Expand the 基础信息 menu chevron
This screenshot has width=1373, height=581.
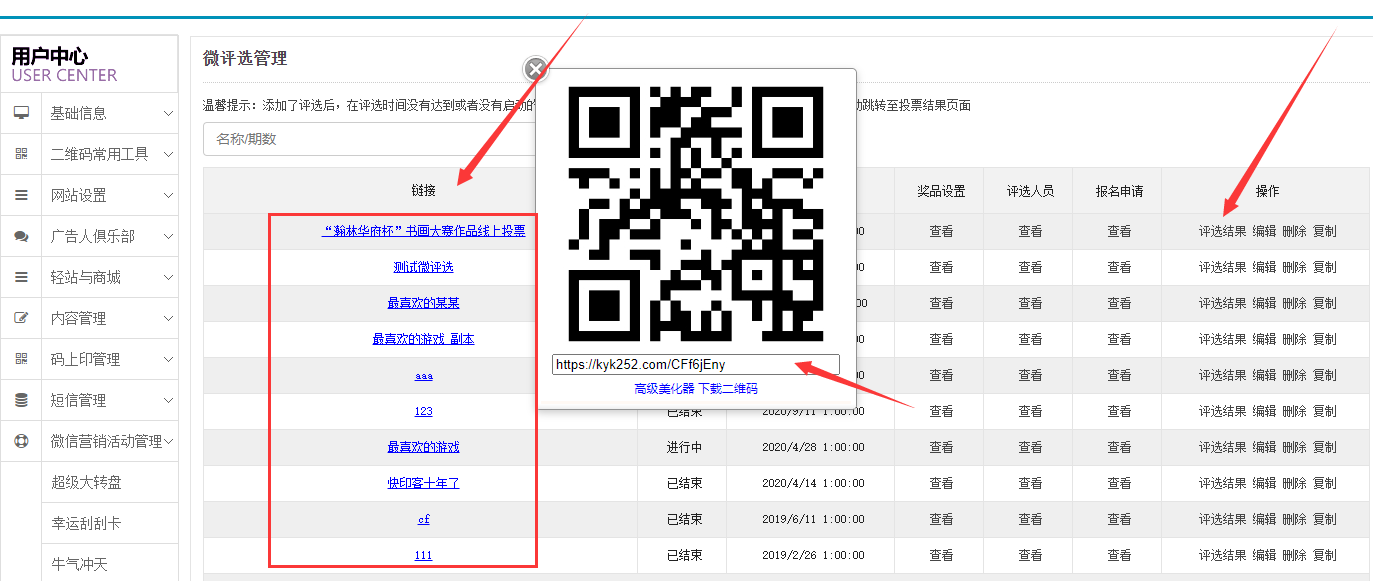click(x=168, y=113)
